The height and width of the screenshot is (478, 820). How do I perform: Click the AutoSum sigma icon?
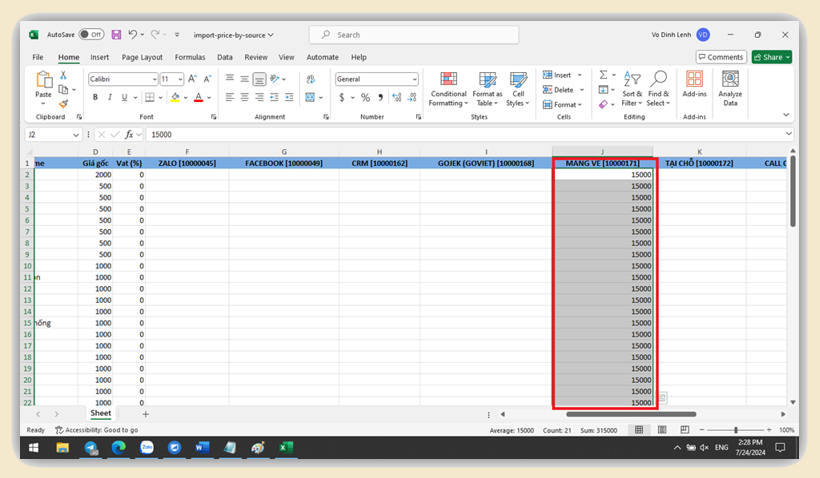pos(604,75)
